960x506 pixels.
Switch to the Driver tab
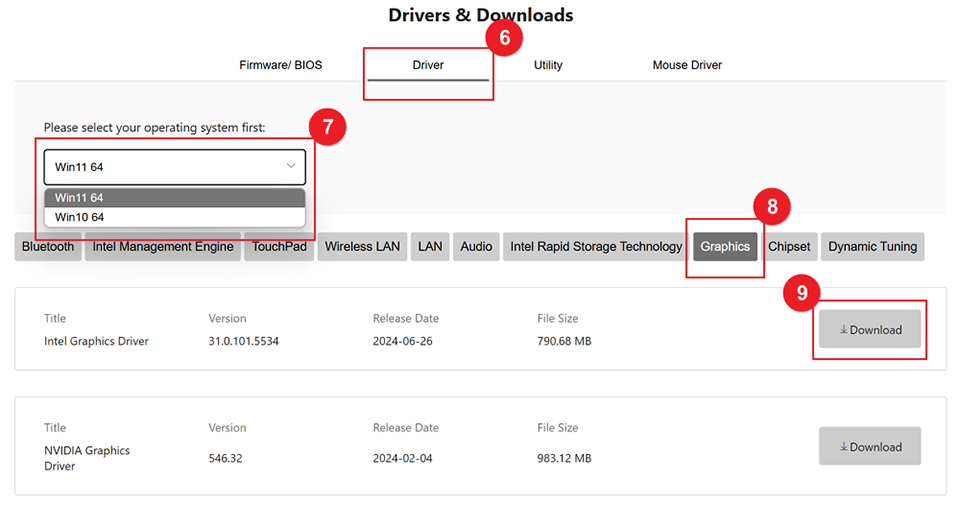click(428, 65)
